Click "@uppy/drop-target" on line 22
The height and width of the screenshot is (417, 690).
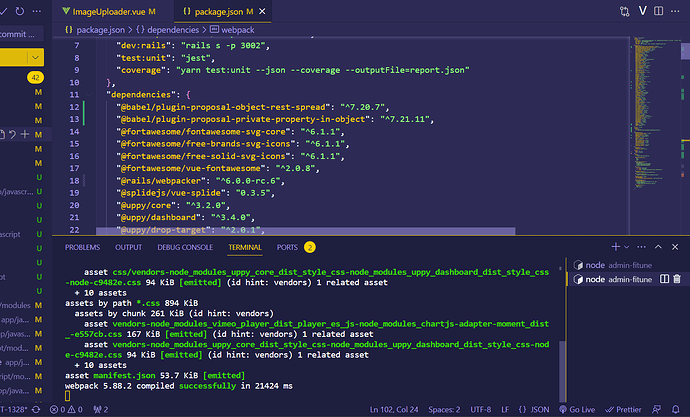pyautogui.click(x=163, y=230)
